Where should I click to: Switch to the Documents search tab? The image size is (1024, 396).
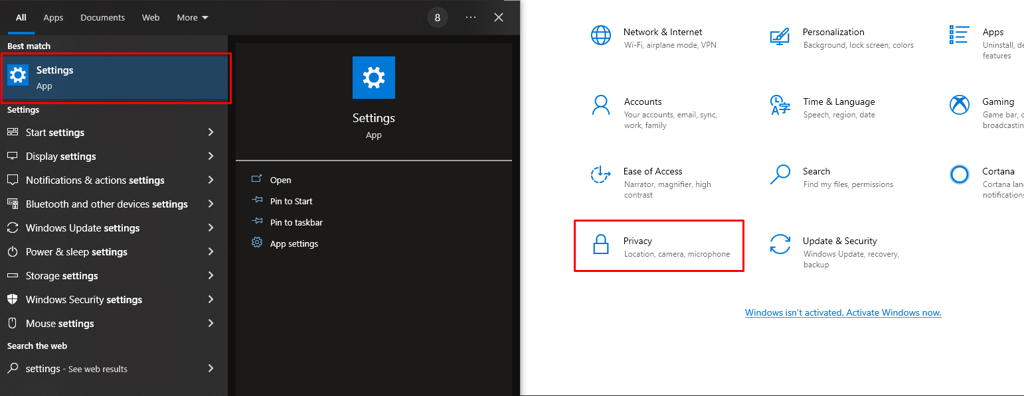(103, 18)
